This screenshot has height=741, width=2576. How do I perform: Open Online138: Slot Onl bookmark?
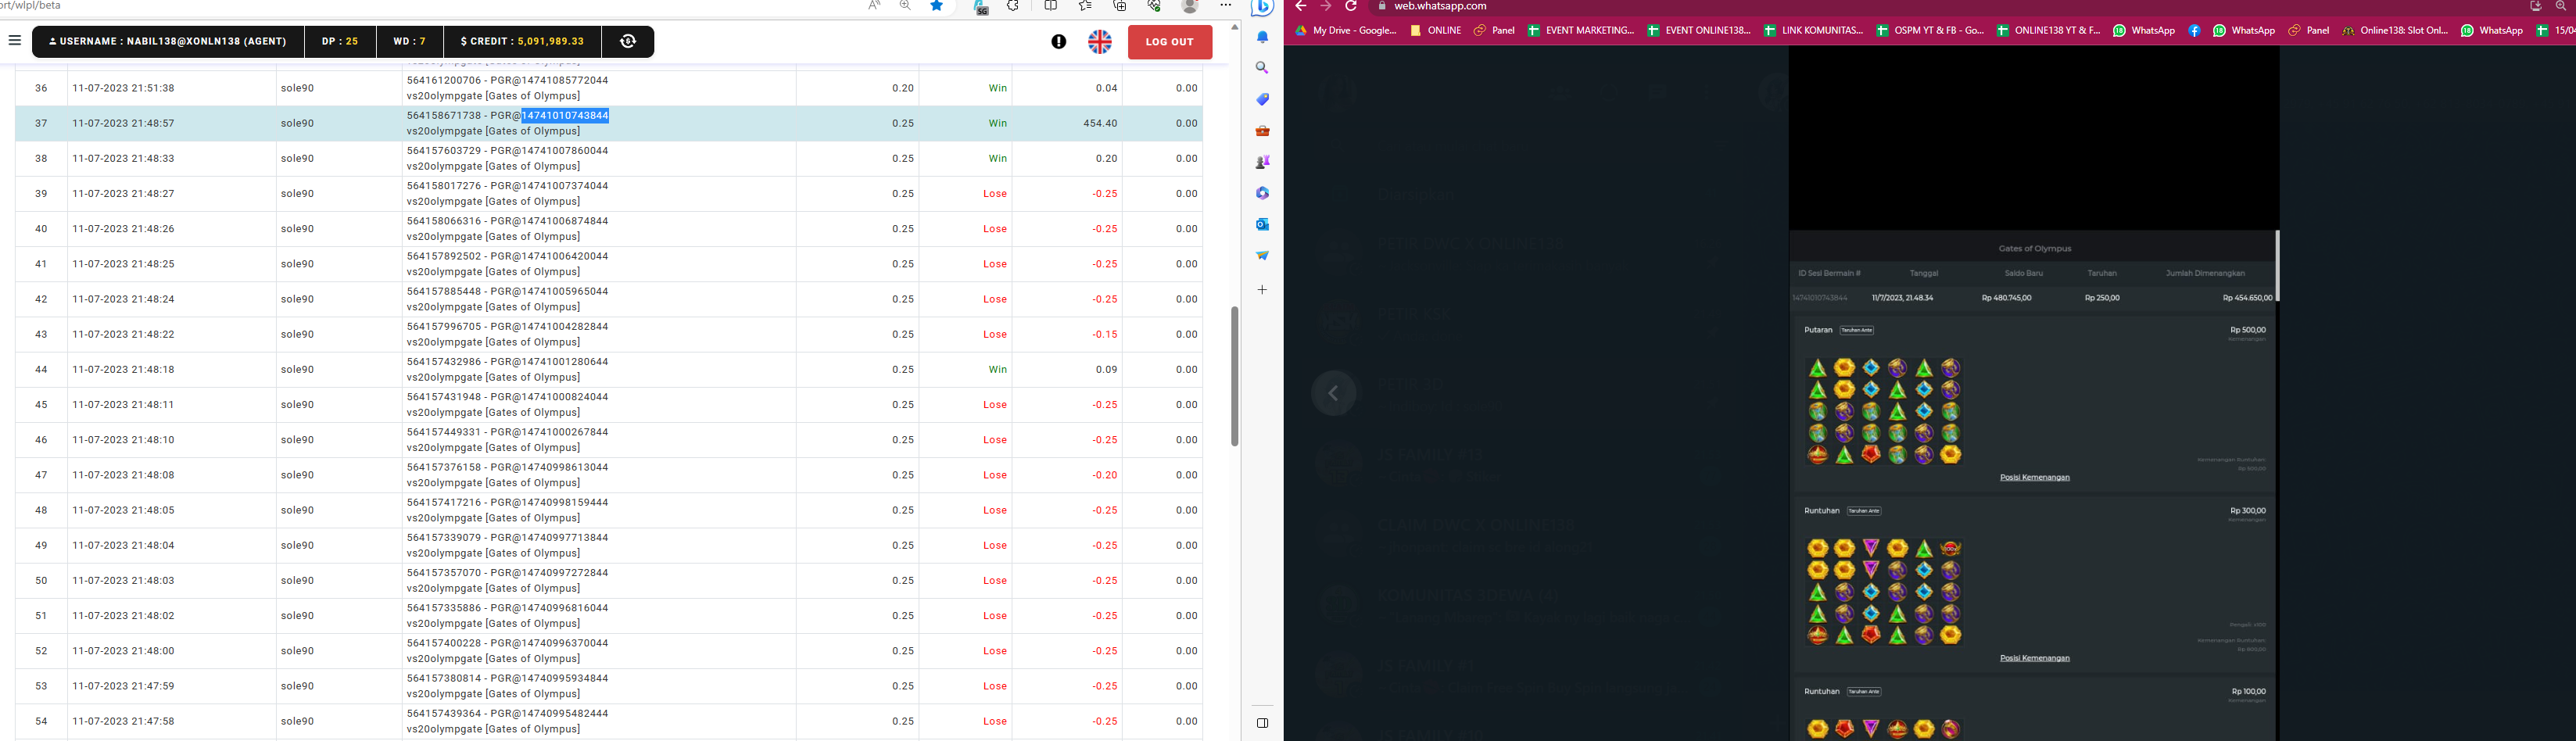coord(2395,31)
